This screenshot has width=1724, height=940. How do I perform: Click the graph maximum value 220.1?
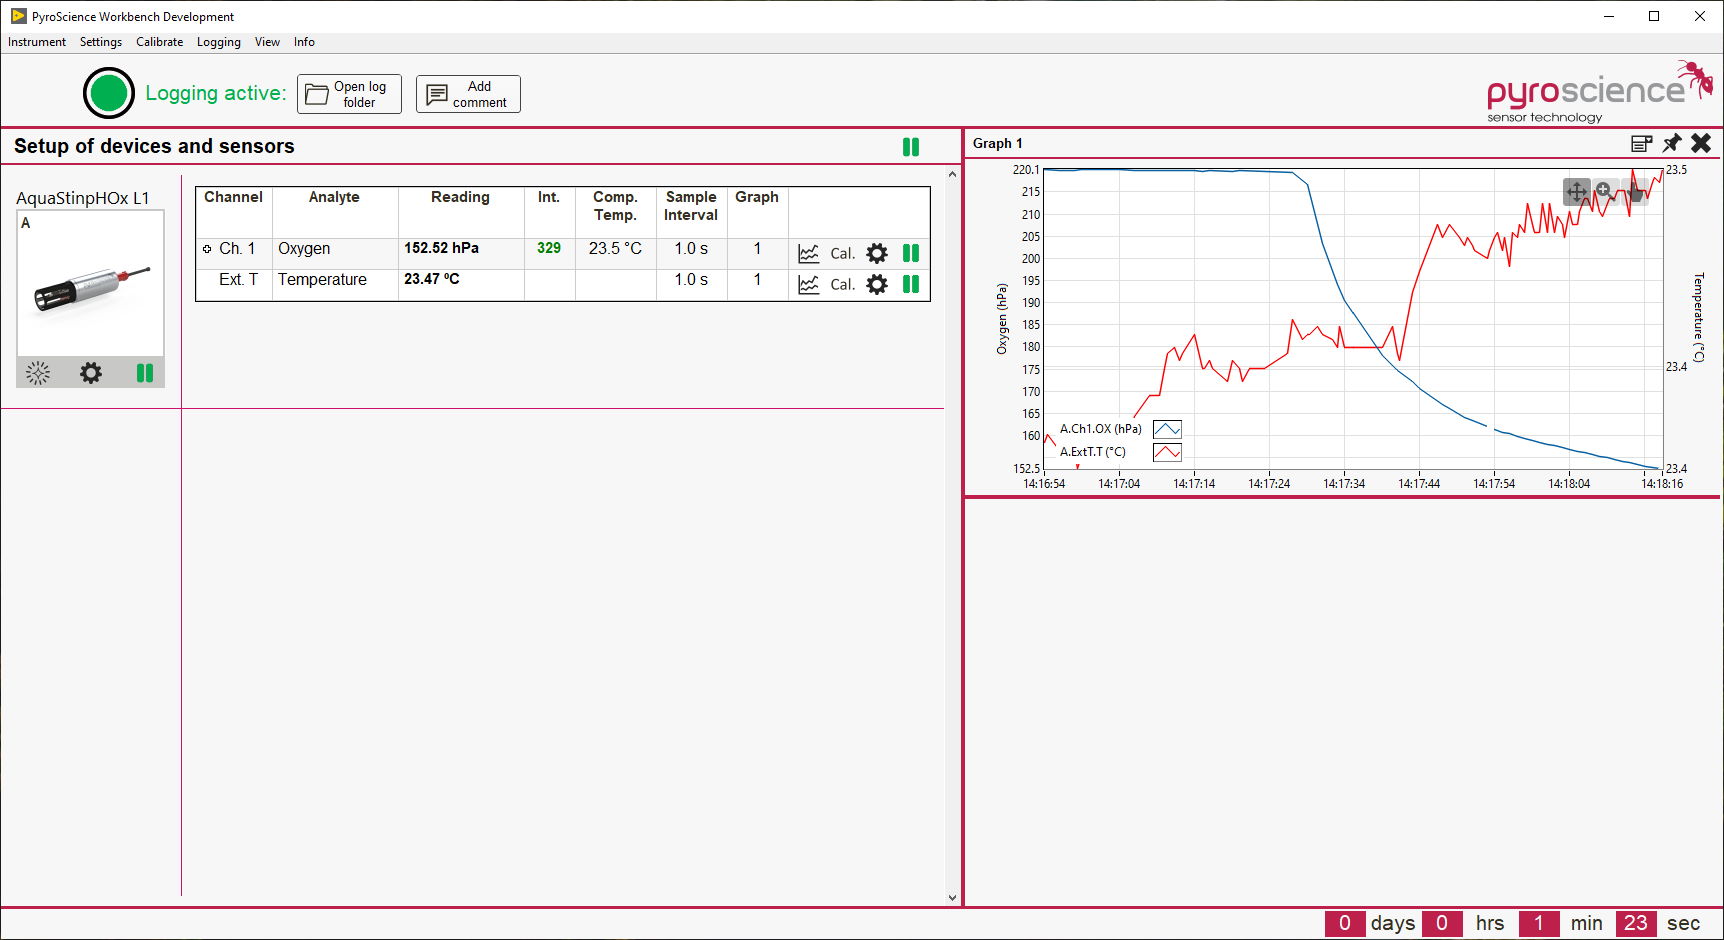pos(1026,170)
